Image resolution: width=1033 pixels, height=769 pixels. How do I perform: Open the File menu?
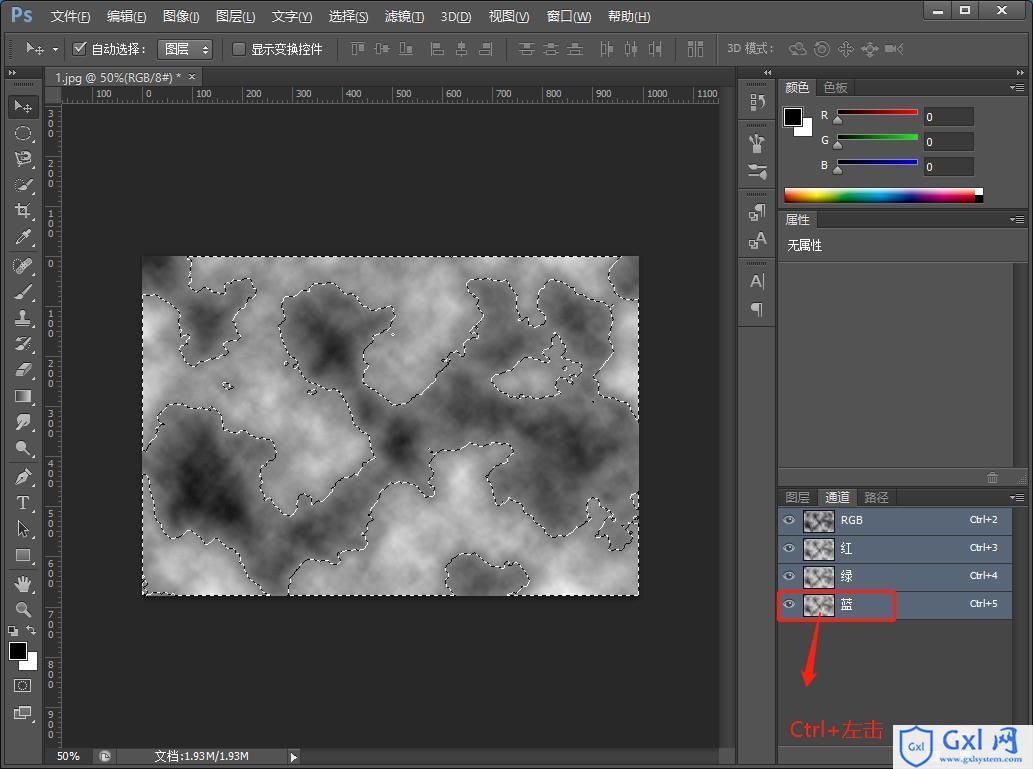point(70,16)
